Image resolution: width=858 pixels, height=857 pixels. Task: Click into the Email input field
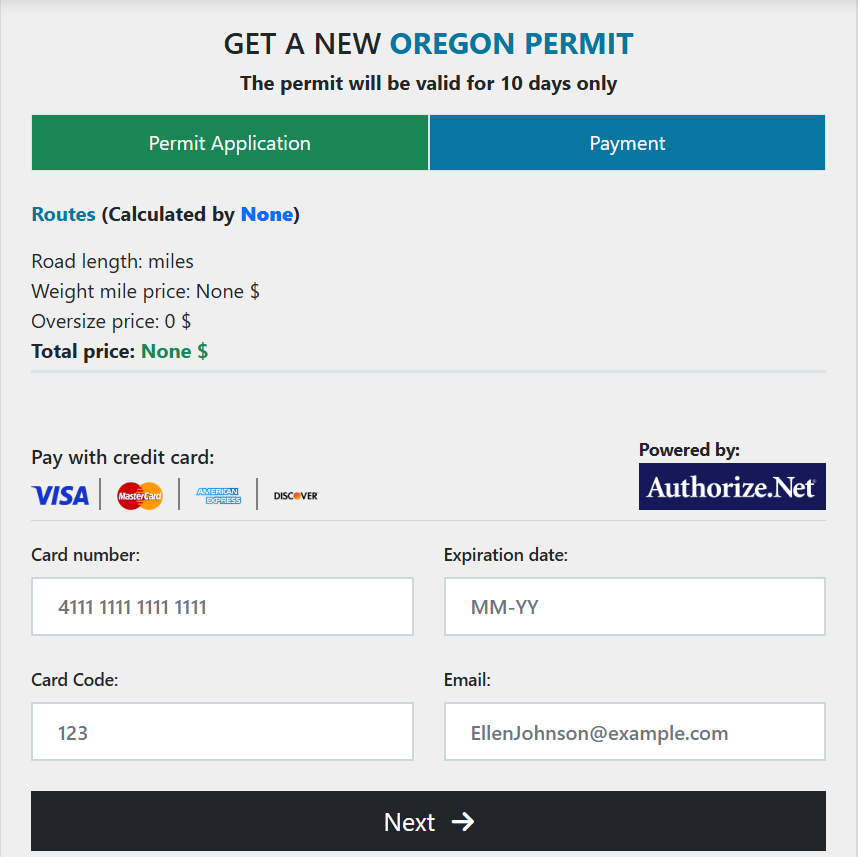(x=634, y=732)
